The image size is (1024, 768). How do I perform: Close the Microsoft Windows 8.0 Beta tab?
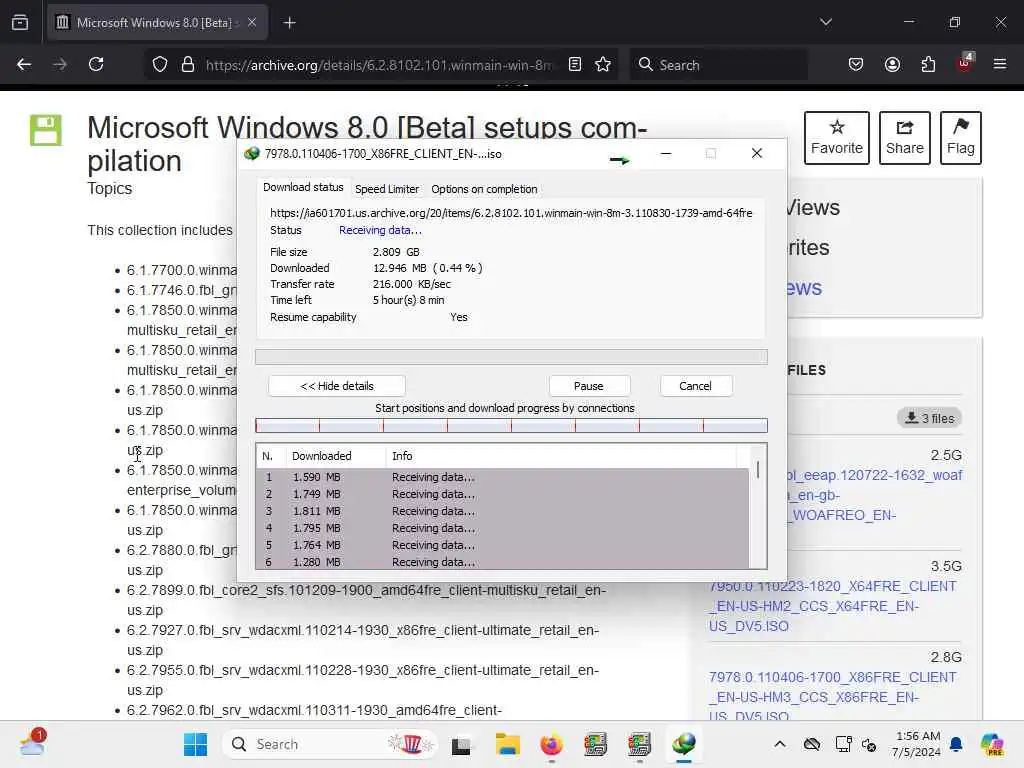tap(252, 23)
